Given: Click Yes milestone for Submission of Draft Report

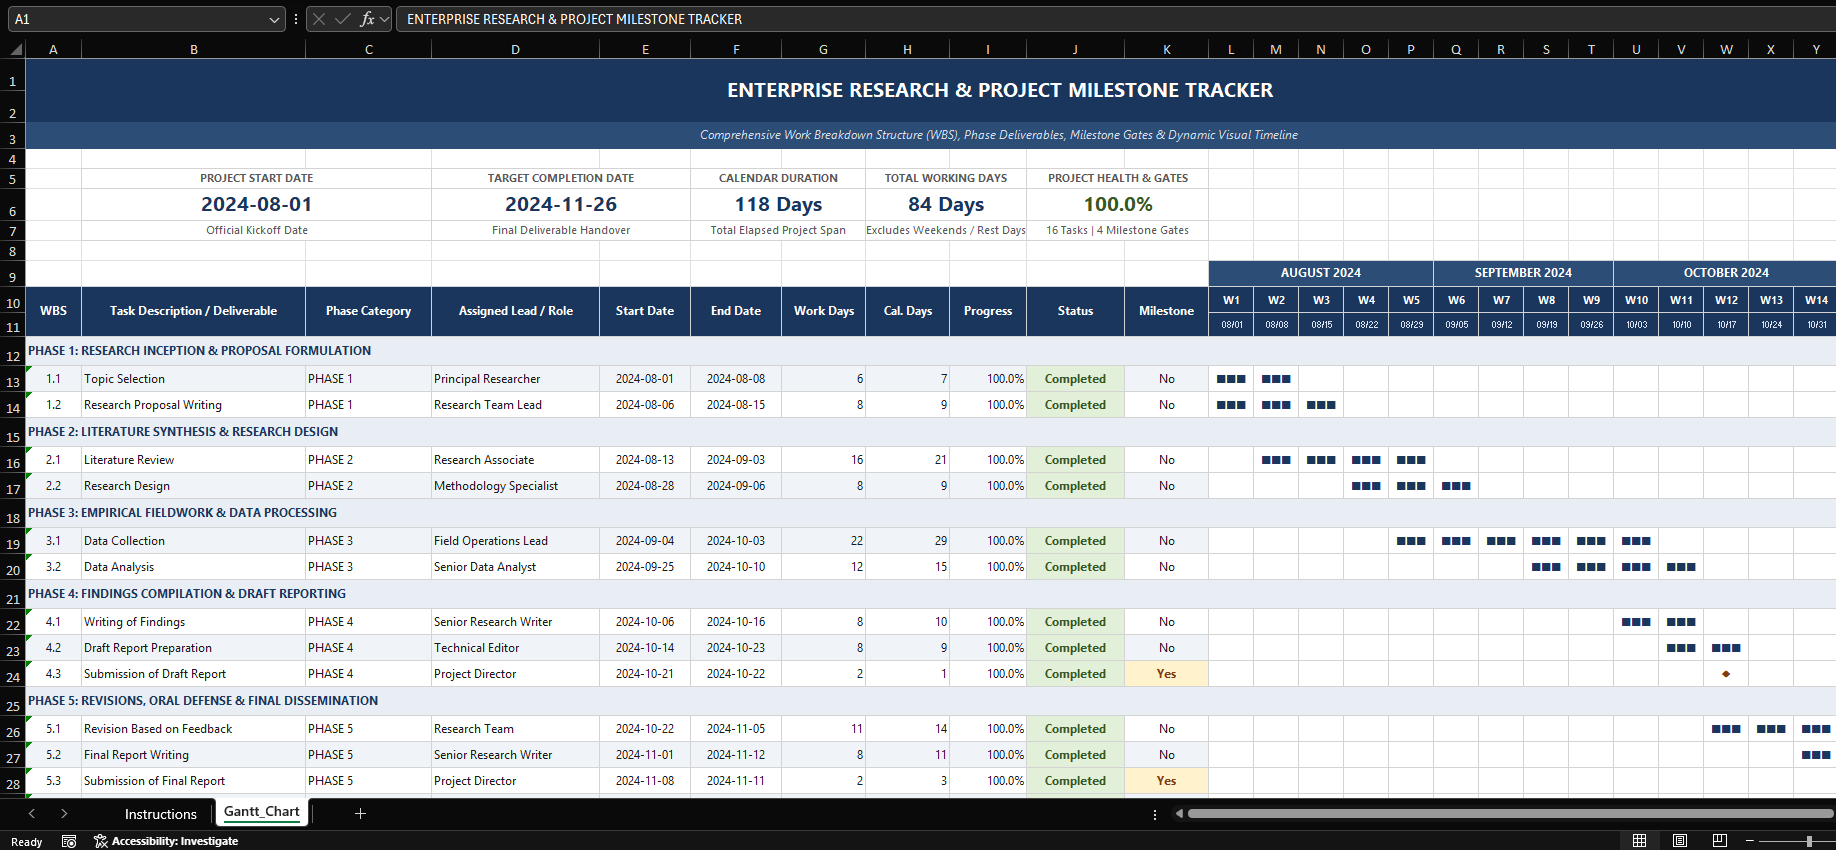Looking at the screenshot, I should (1167, 674).
